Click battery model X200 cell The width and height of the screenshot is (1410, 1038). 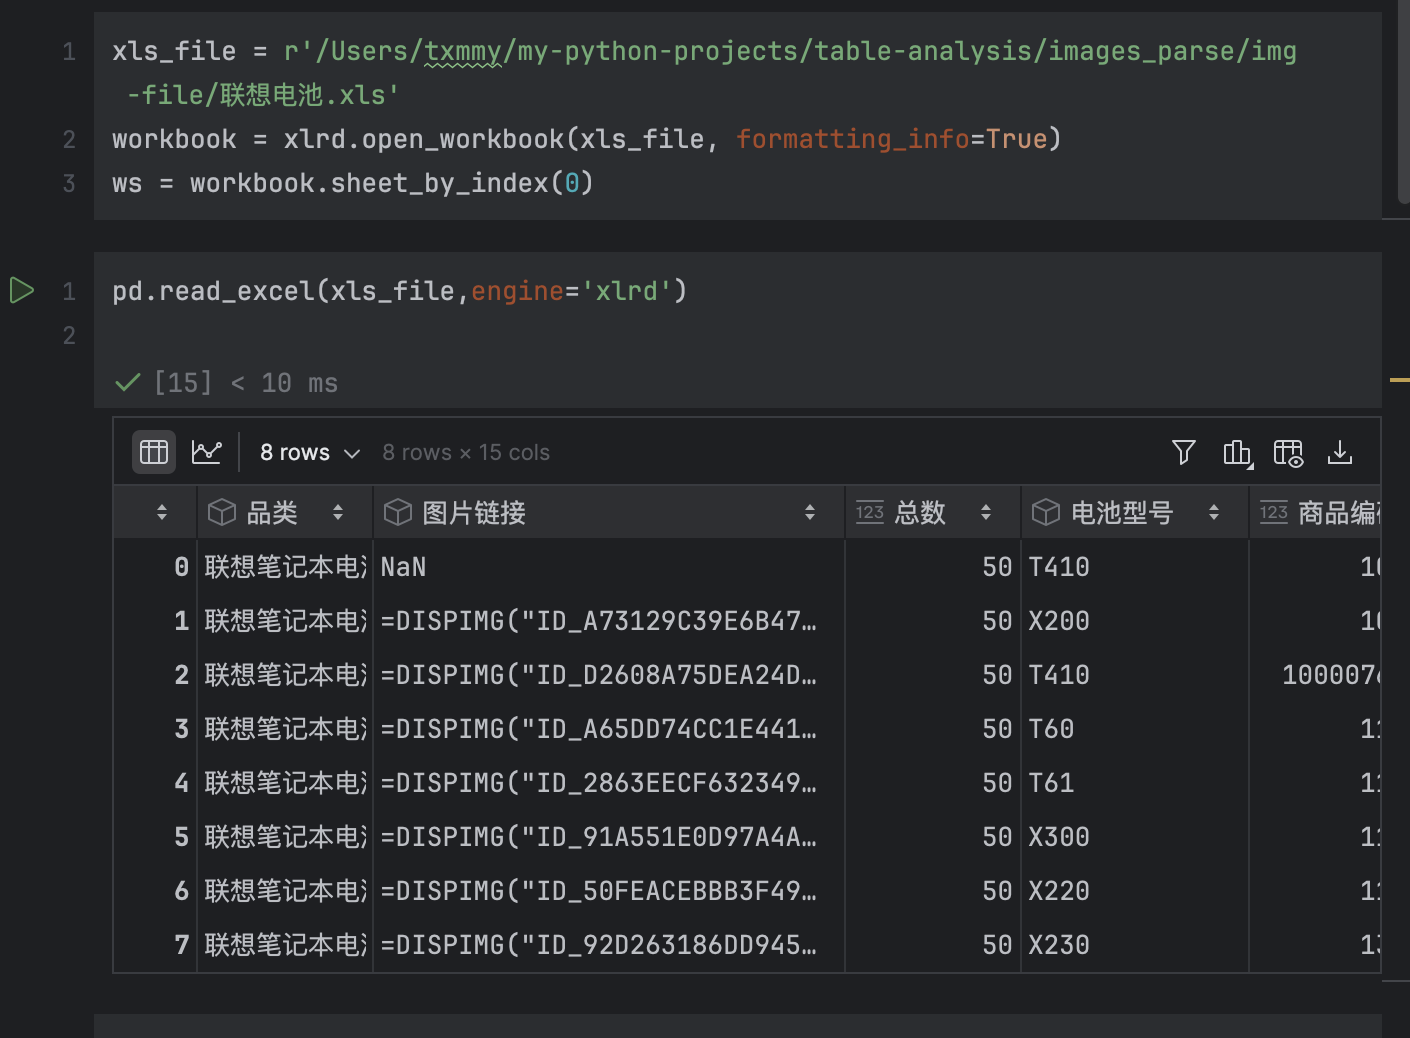pos(1135,620)
